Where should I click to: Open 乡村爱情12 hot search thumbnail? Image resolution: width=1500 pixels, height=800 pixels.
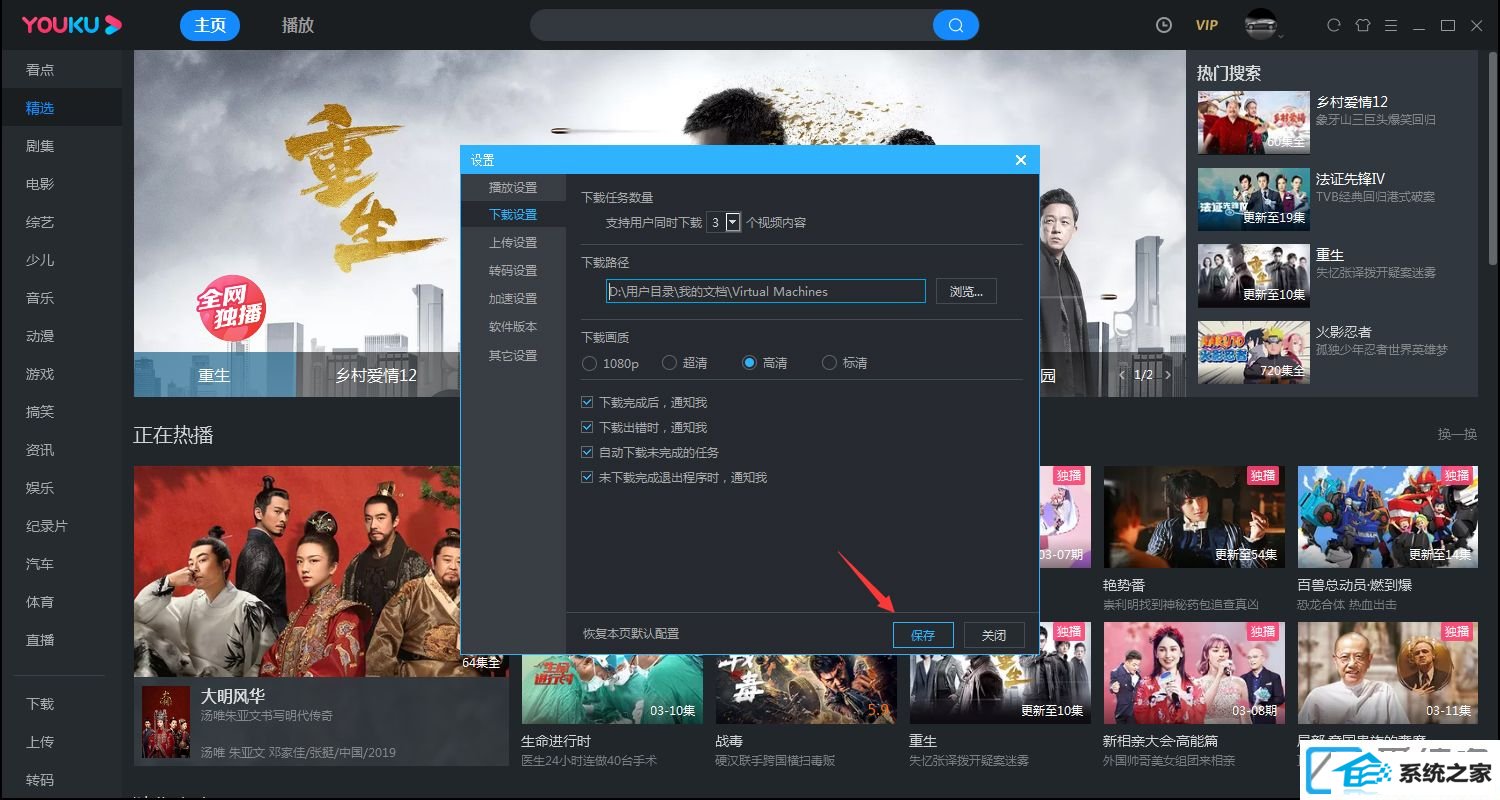pos(1254,122)
